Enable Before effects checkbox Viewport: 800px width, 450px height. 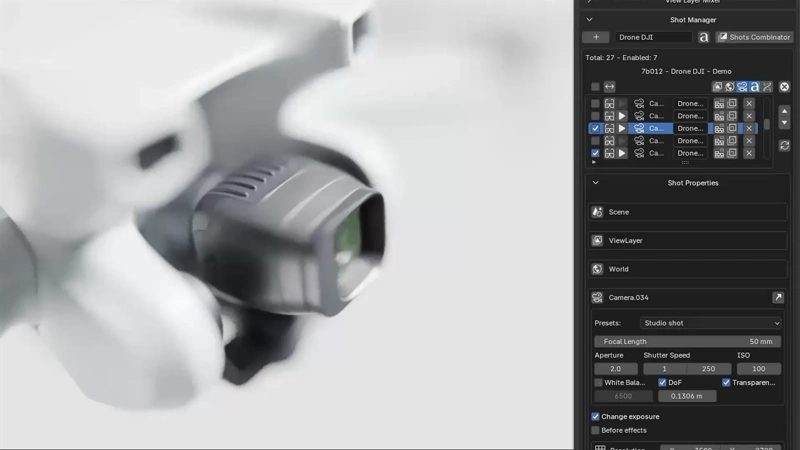tap(595, 431)
